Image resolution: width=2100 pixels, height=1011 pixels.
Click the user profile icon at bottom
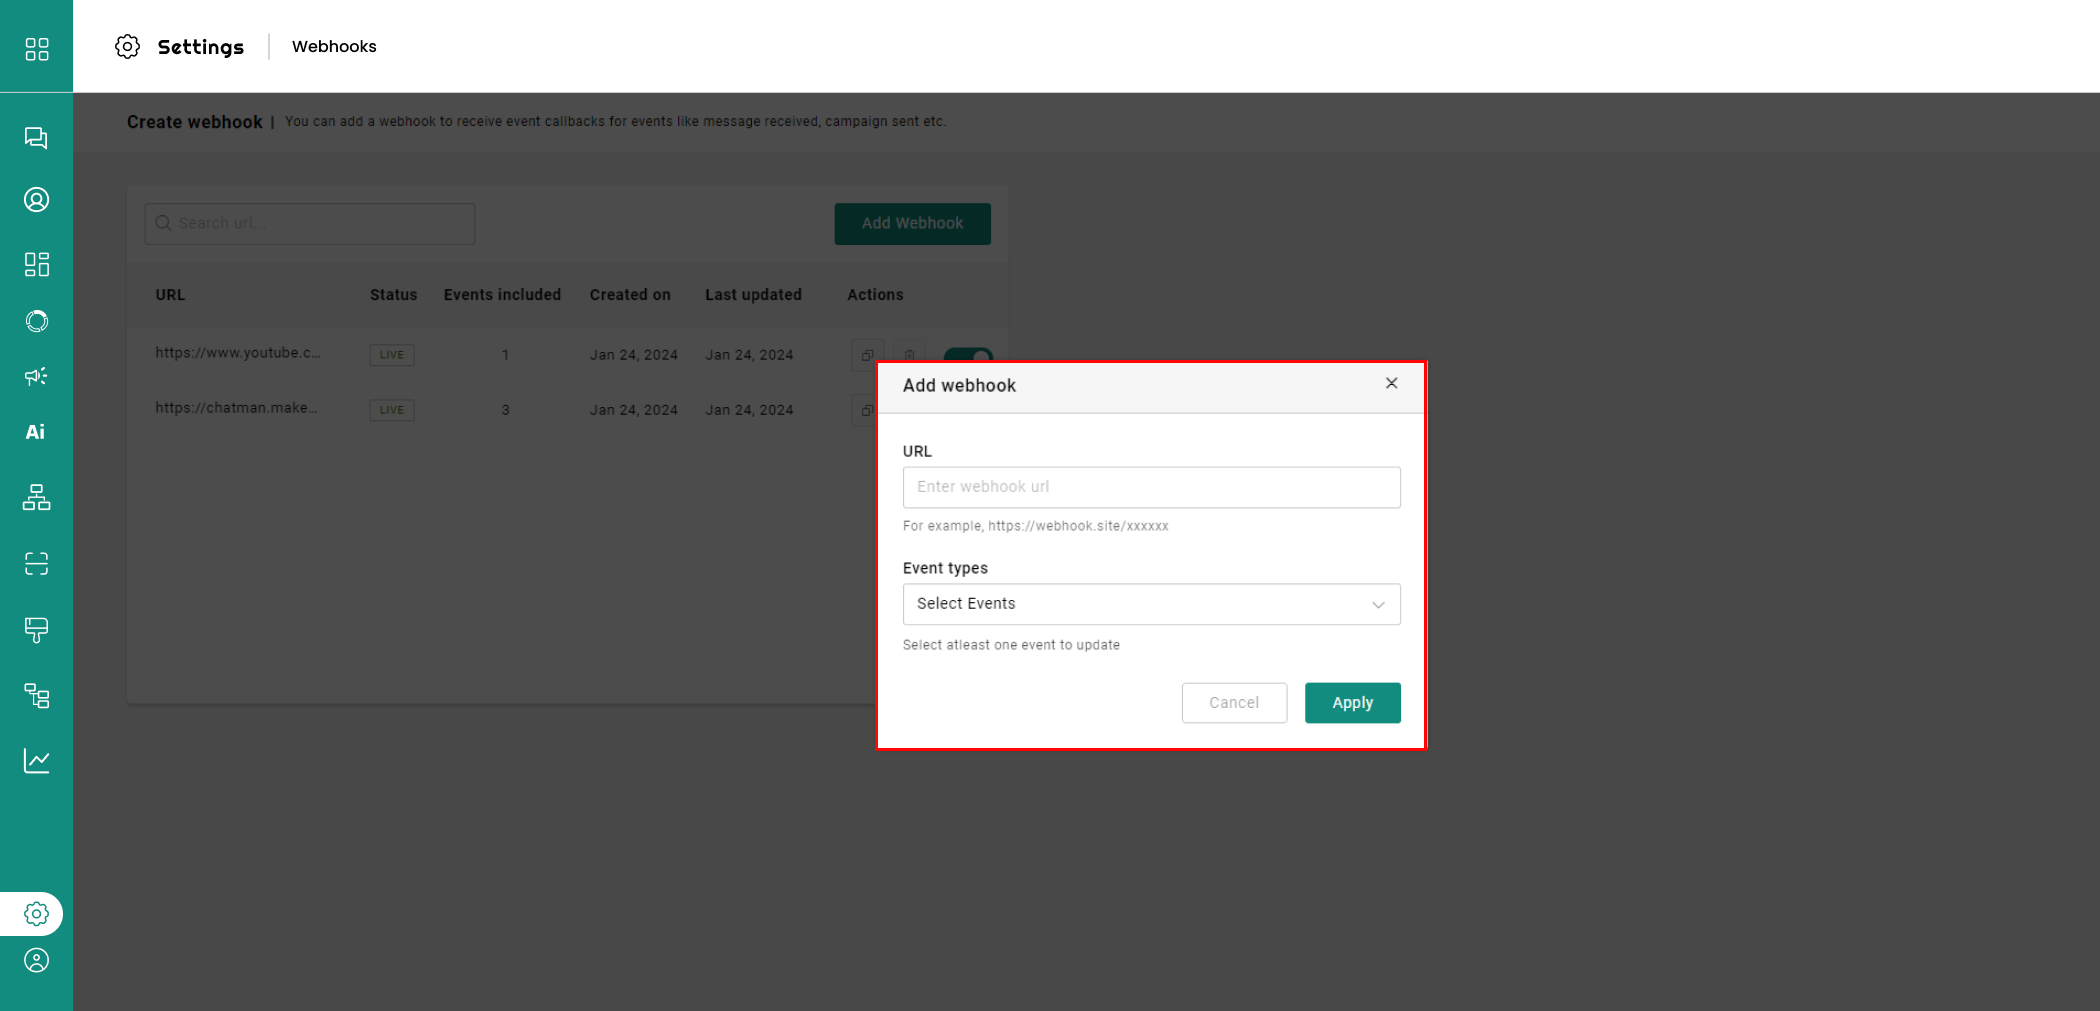(36, 961)
